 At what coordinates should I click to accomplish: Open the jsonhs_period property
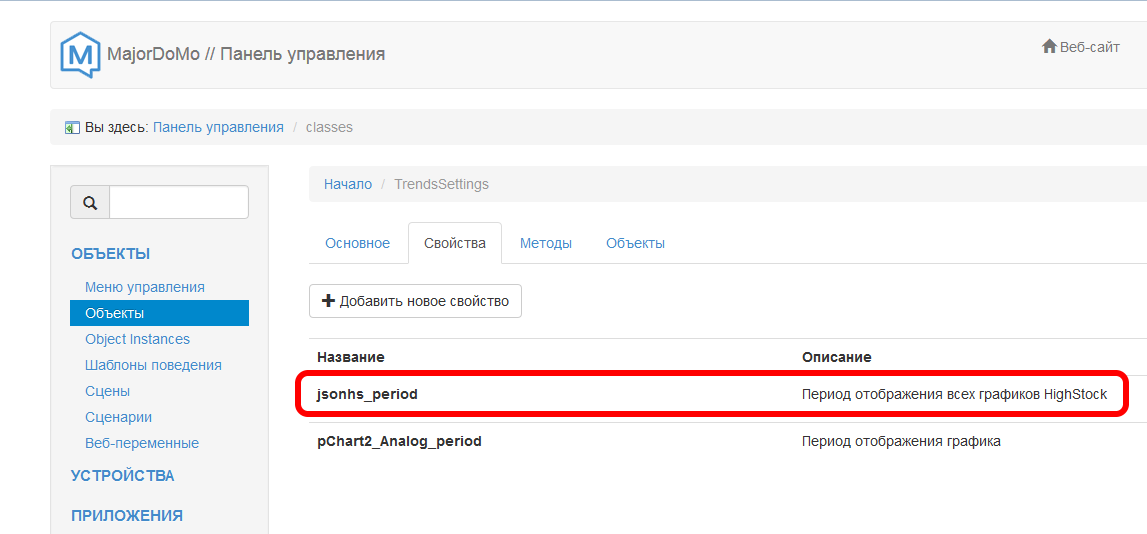[x=367, y=394]
